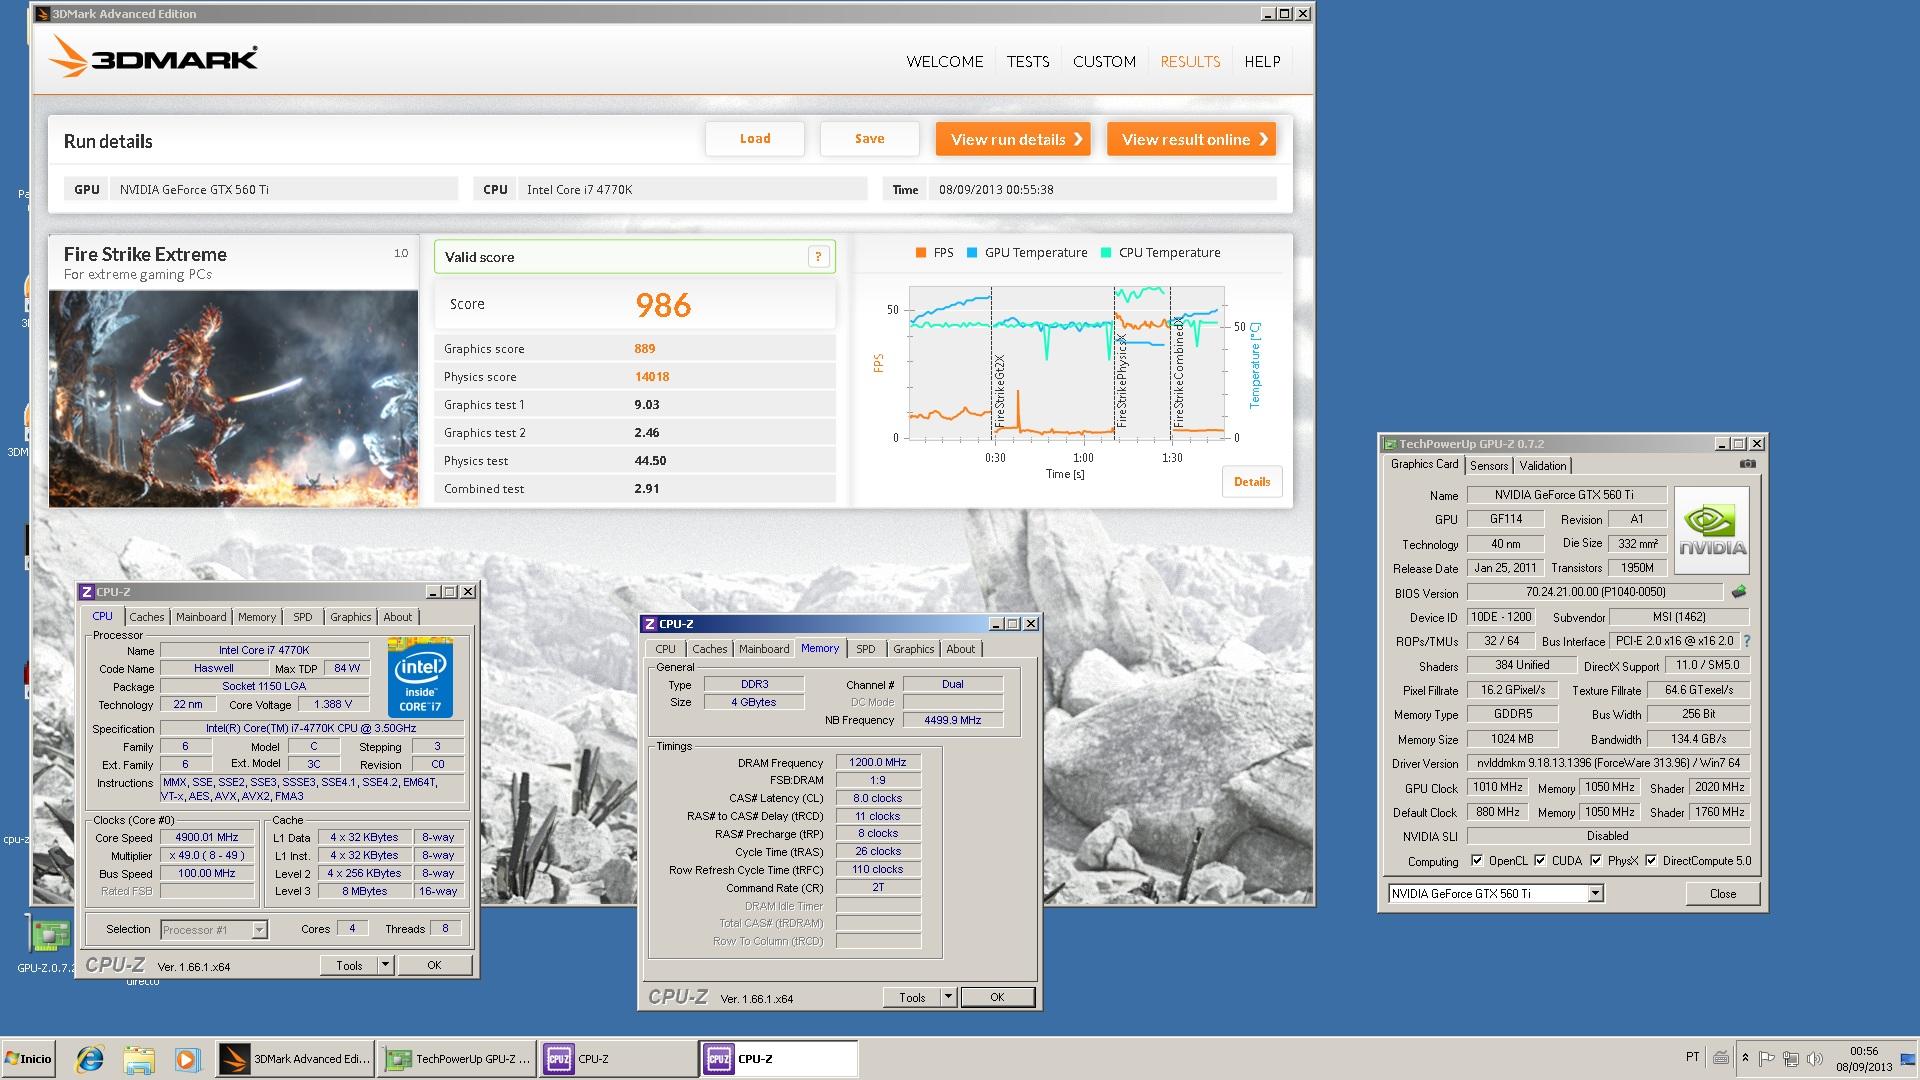Screen dimensions: 1920x1080
Task: Click Tools button in CPU-Z Memory window
Action: [x=912, y=997]
